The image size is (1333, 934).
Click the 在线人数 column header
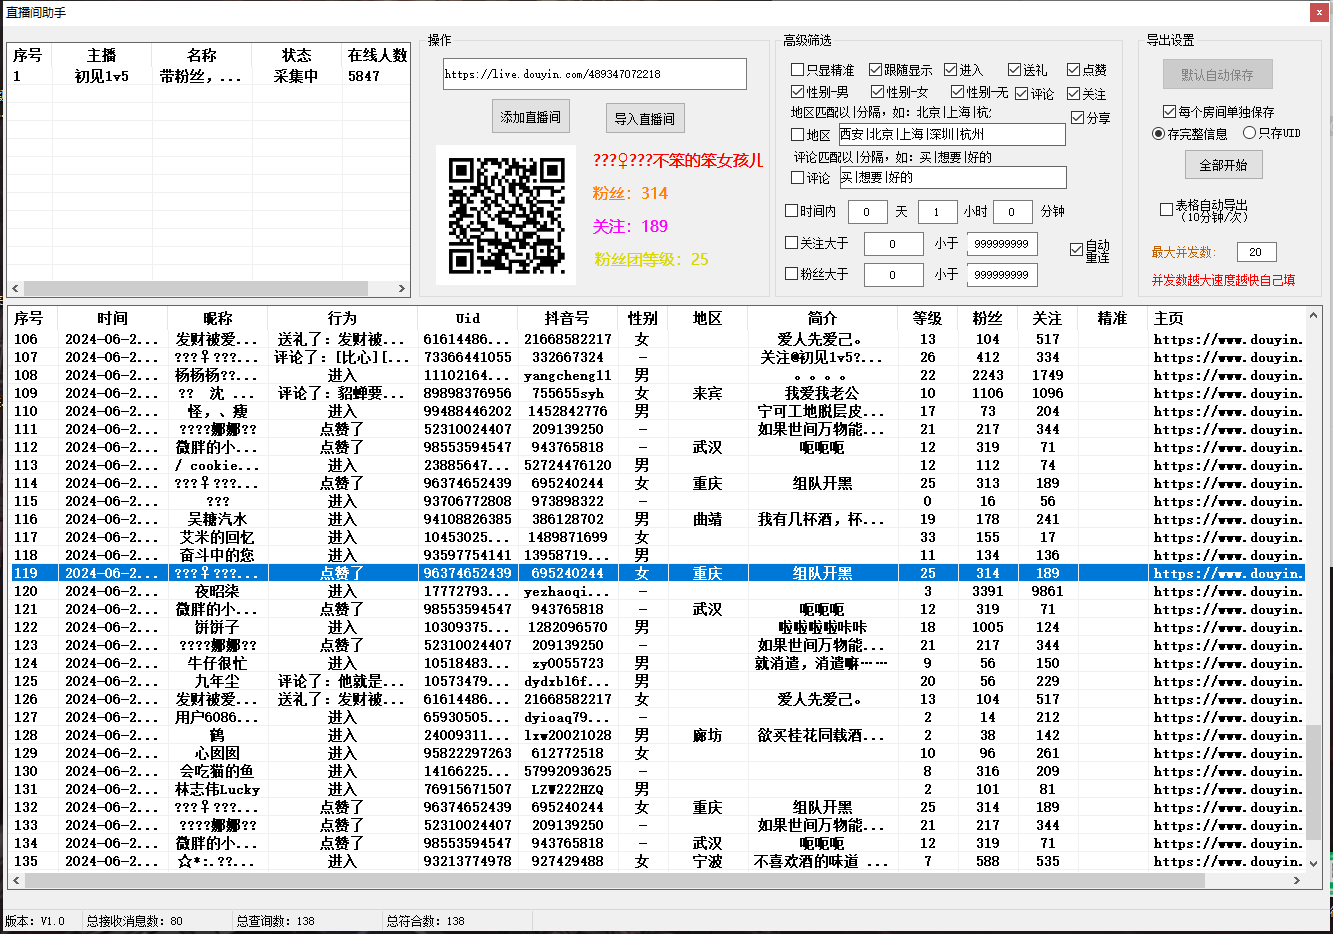point(377,55)
